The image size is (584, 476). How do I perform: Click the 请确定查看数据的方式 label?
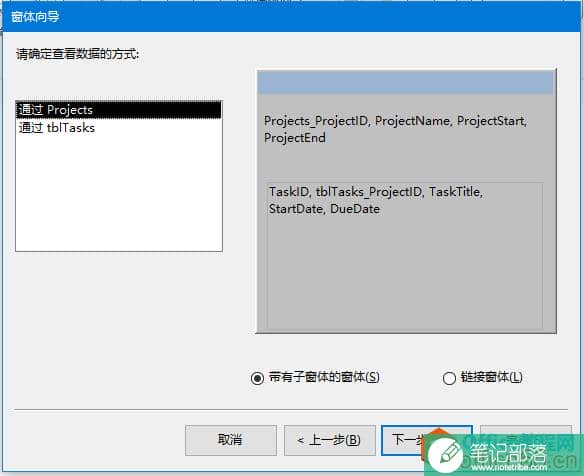pos(78,54)
